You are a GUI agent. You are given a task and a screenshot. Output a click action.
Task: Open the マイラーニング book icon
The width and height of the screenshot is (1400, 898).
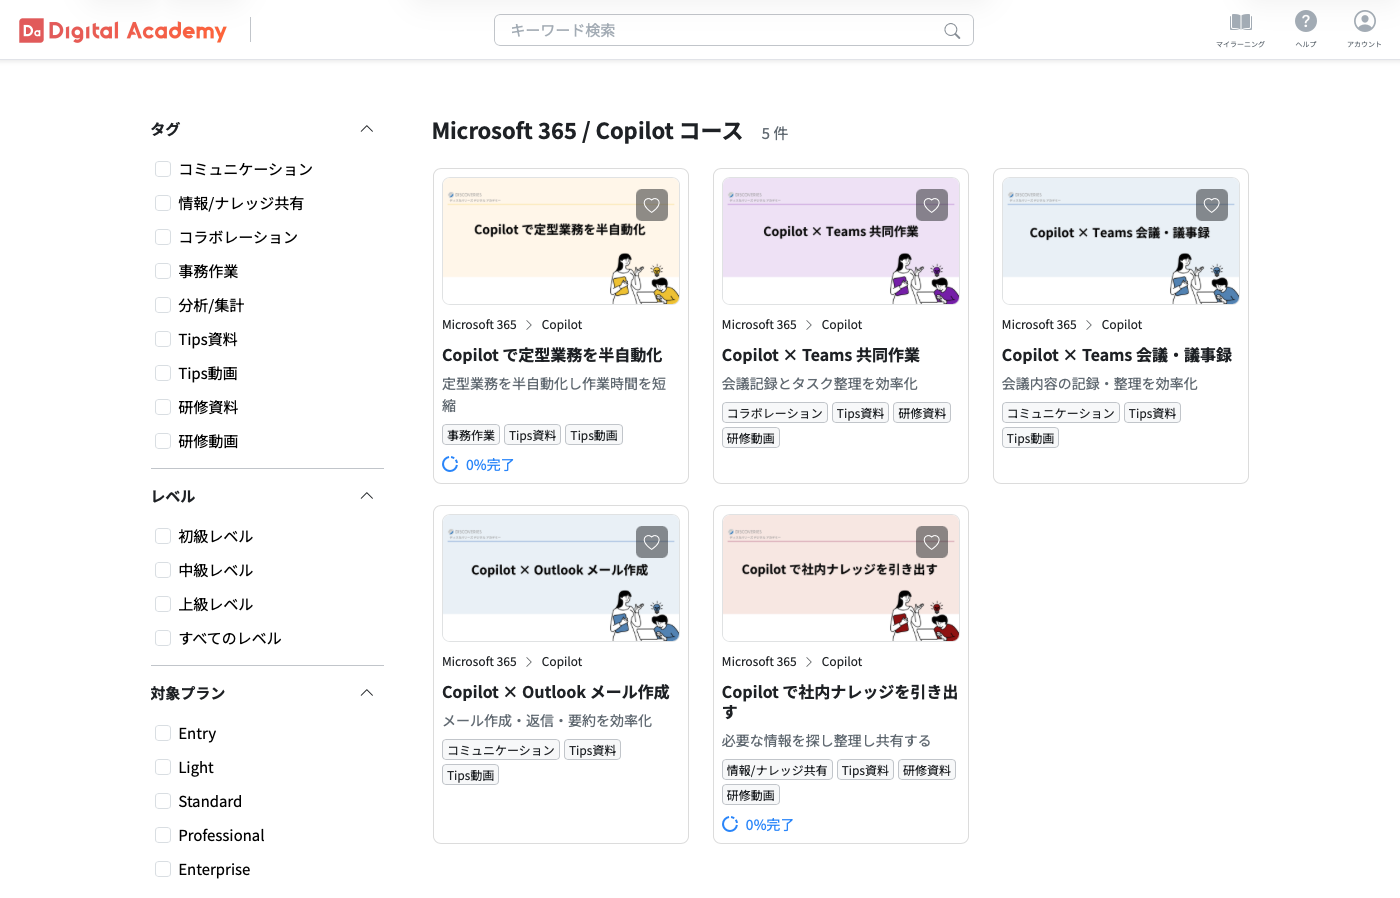(1241, 22)
